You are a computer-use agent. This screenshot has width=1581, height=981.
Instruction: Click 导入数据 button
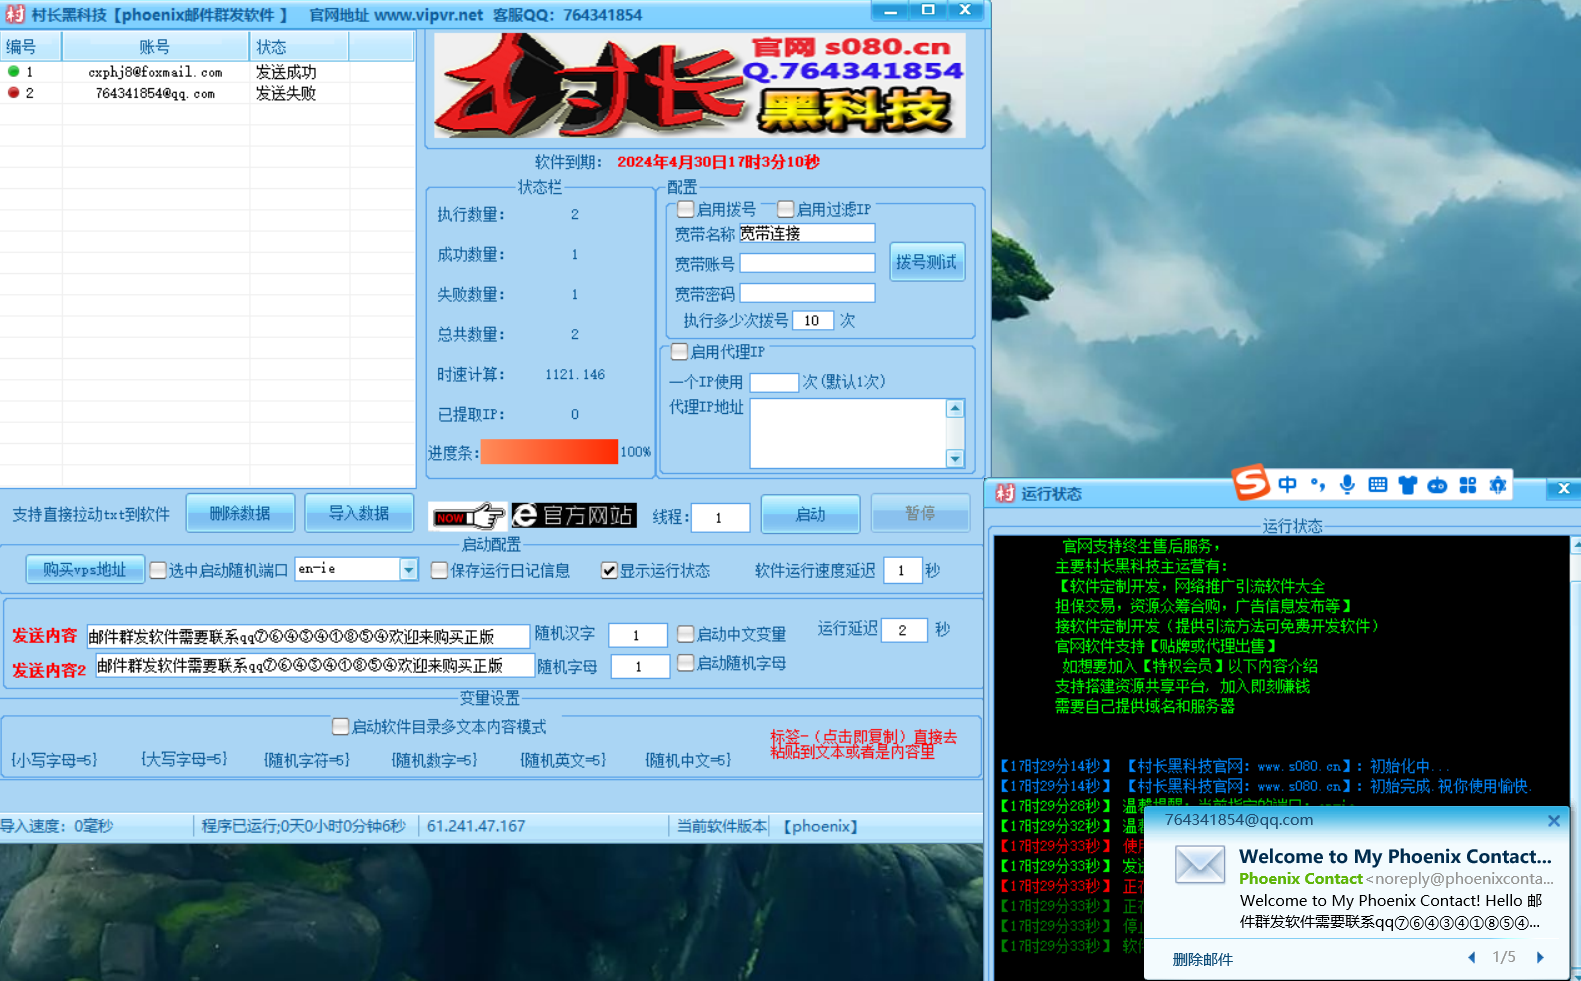359,513
